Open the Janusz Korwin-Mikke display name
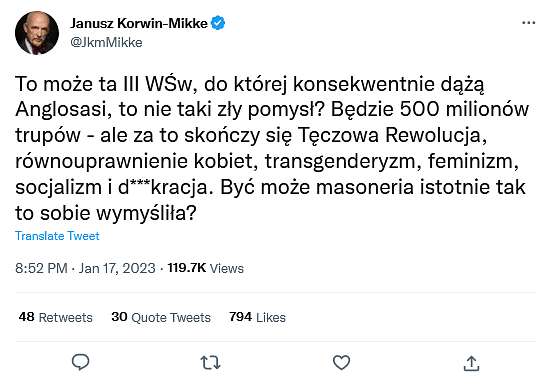This screenshot has height=384, width=551. click(x=139, y=23)
